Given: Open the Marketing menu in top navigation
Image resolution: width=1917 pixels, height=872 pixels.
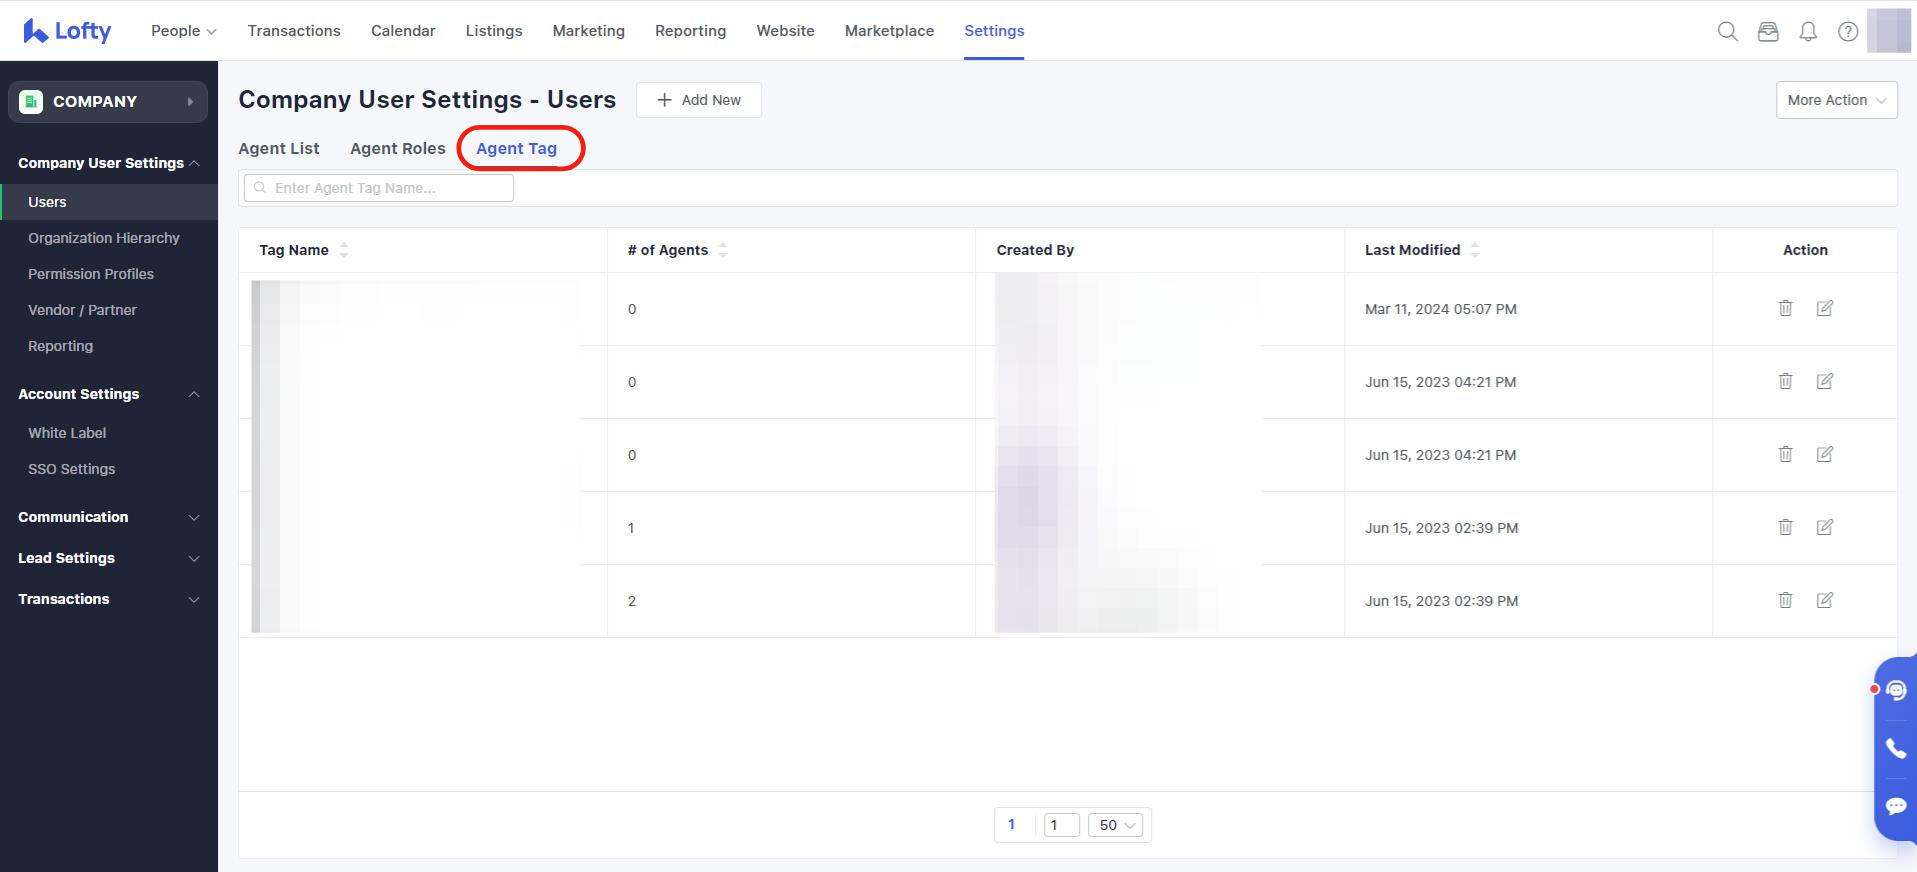Looking at the screenshot, I should pos(588,31).
